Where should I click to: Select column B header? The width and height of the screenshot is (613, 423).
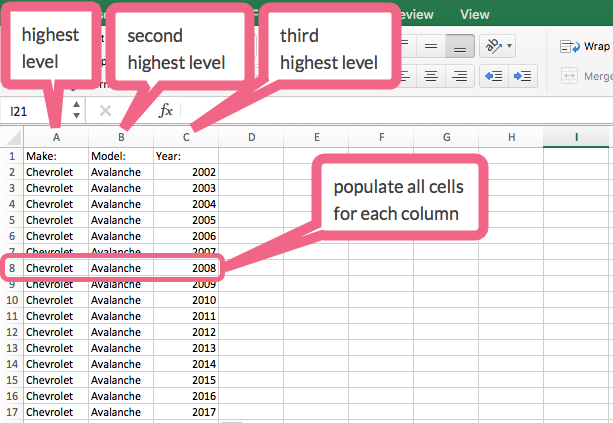121,137
